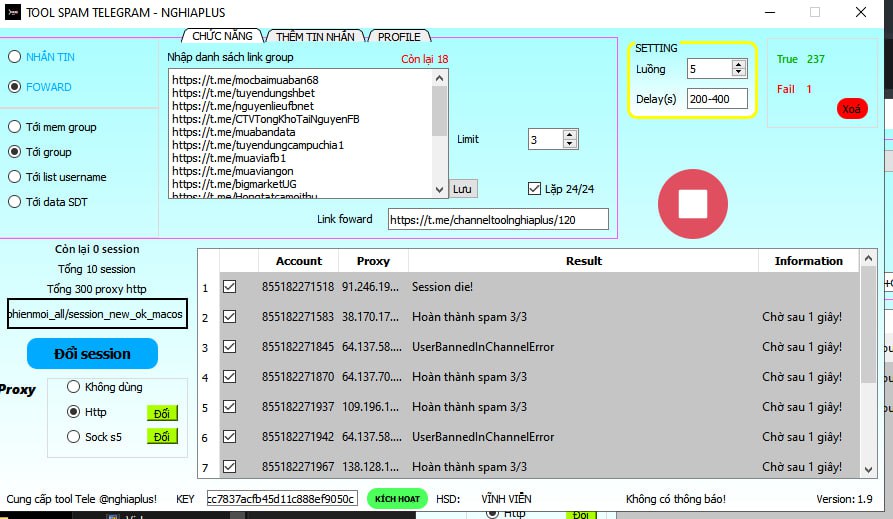Uncheck the checkbox for account 855182271937
The height and width of the screenshot is (519, 893).
[230, 406]
